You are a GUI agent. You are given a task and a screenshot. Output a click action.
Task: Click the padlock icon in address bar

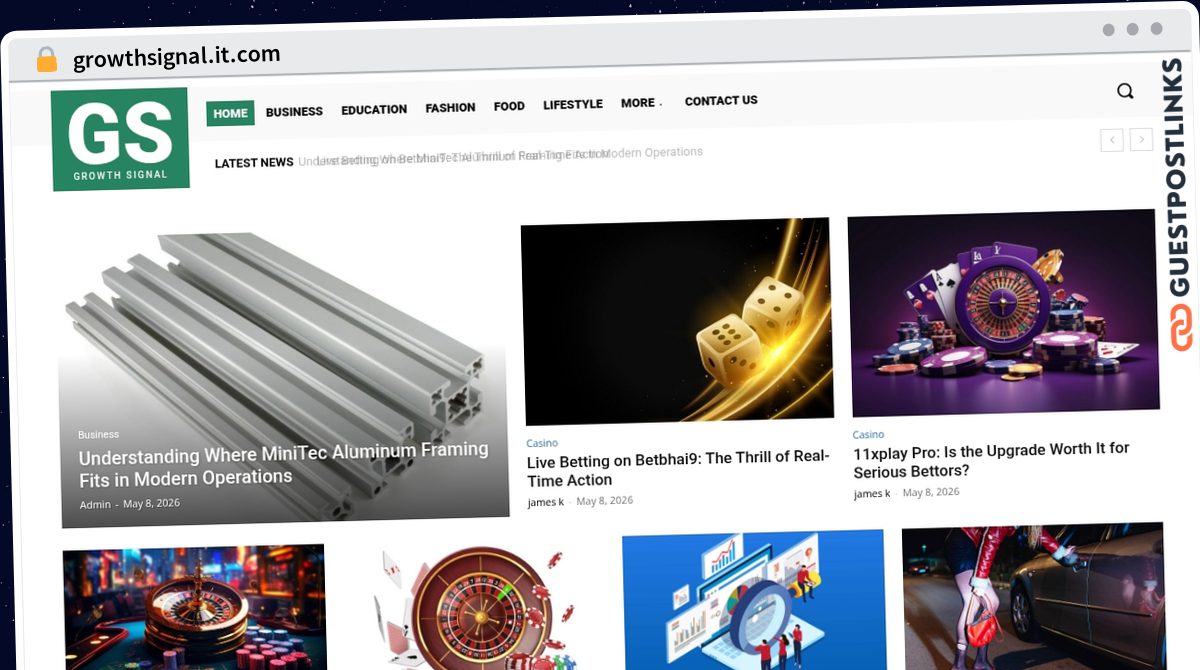click(46, 59)
